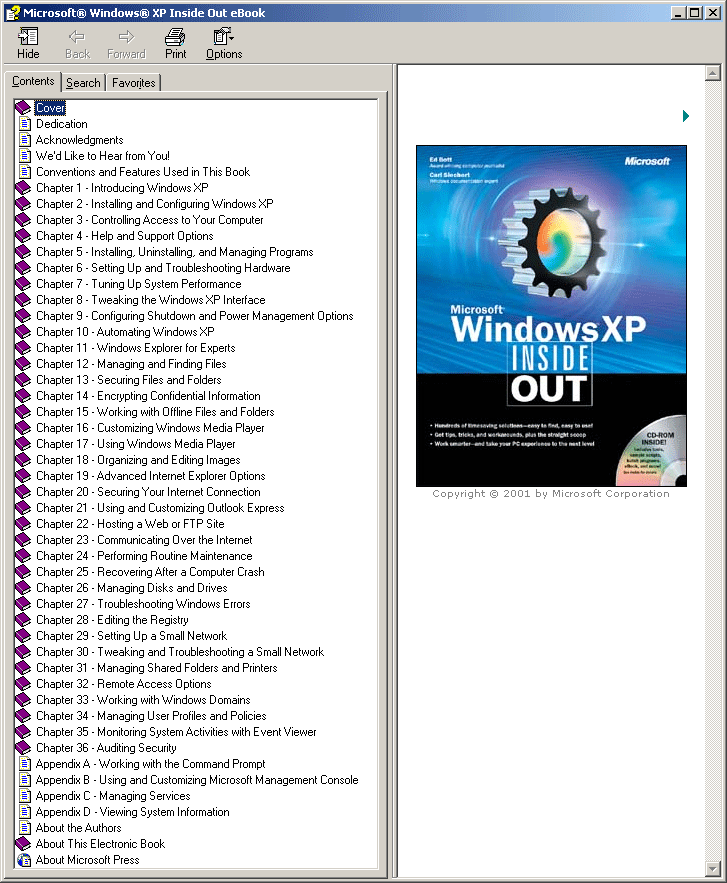The height and width of the screenshot is (883, 727).
Task: Select Appendix D - Viewing System Information
Action: pos(132,811)
